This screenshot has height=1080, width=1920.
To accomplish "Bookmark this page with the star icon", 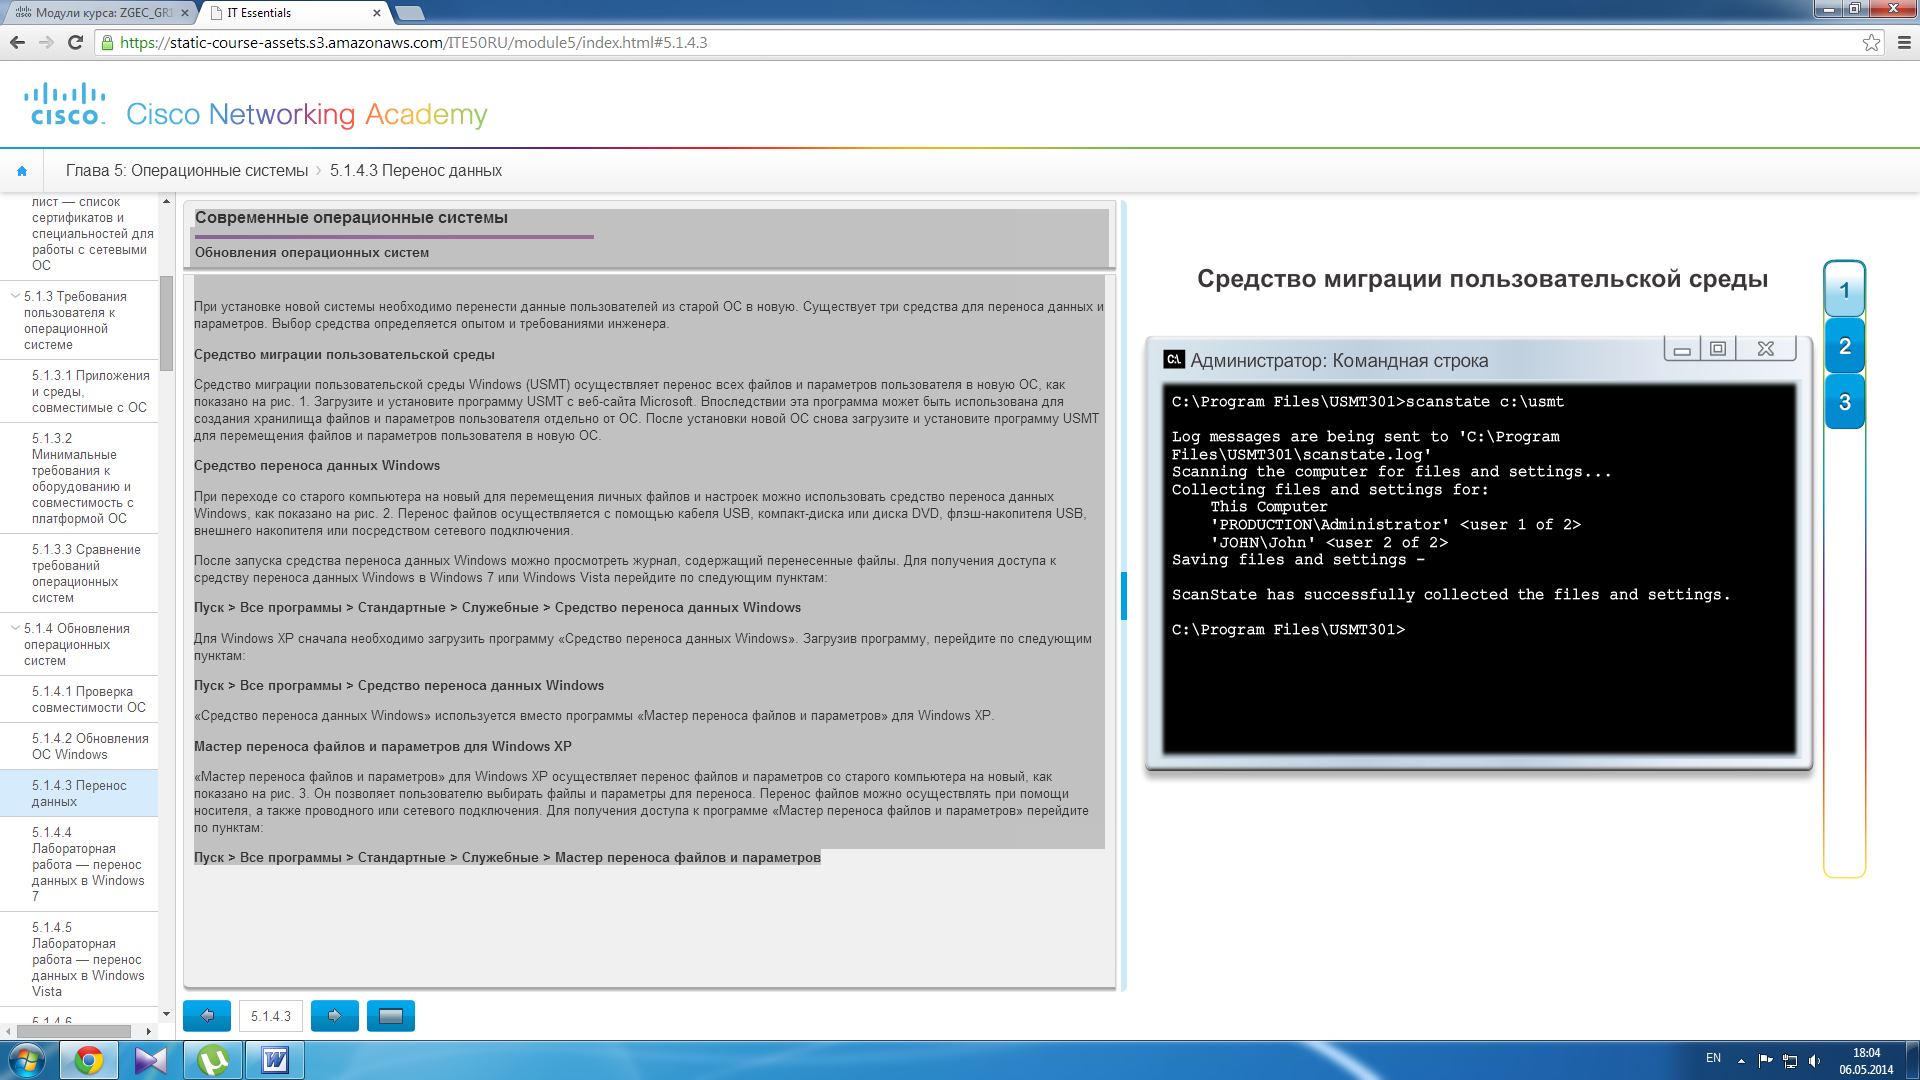I will 1871,42.
